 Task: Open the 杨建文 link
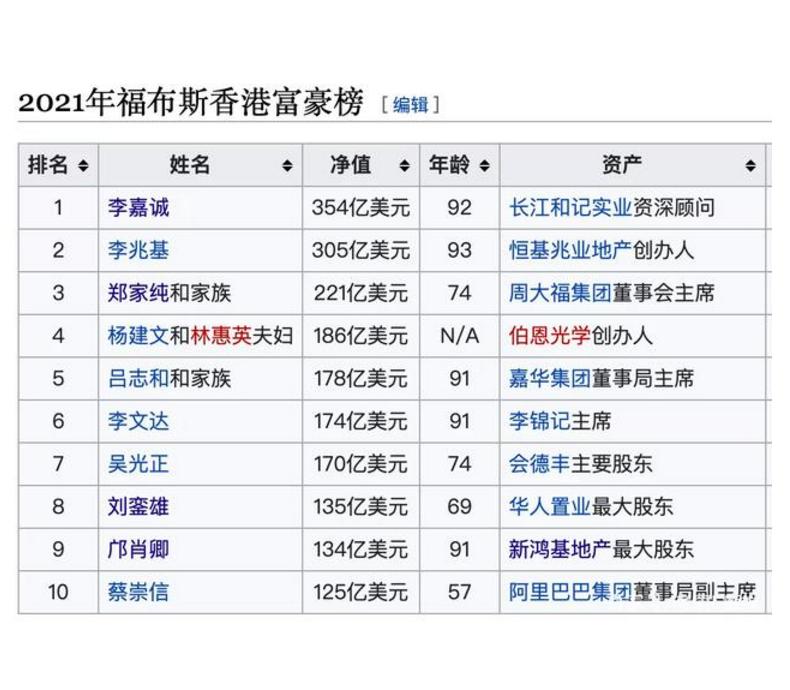[x=138, y=336]
